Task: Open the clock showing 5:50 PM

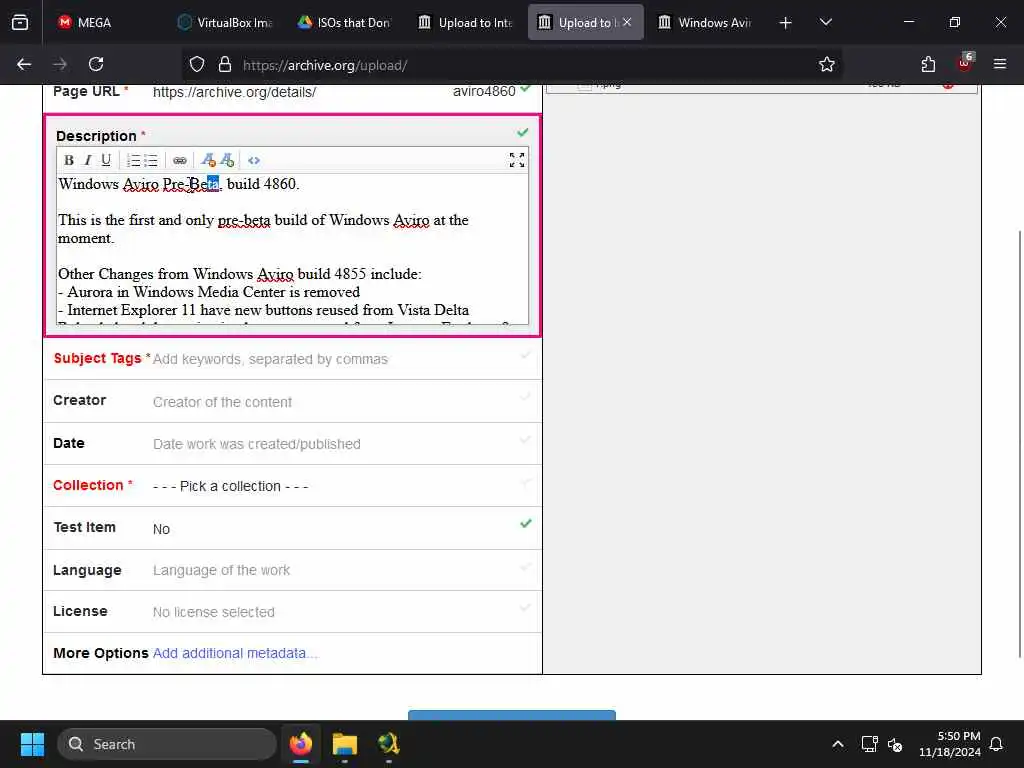Action: (x=950, y=744)
